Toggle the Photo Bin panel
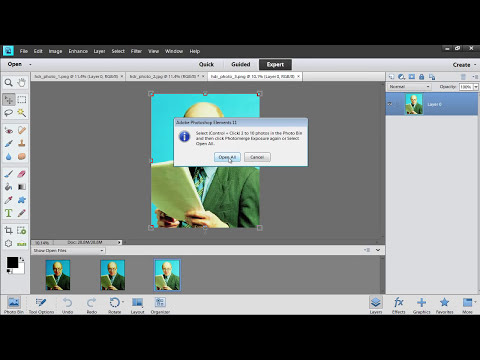The width and height of the screenshot is (480, 360). pos(14,305)
